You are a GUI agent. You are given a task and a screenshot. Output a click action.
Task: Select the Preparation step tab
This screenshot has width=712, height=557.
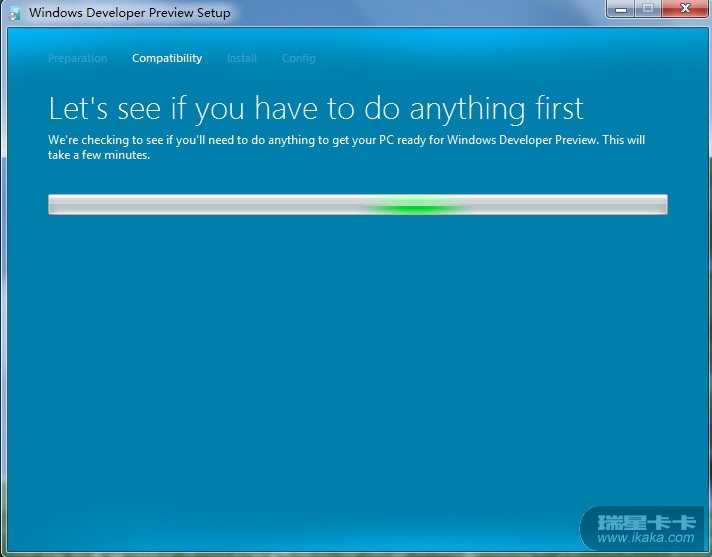click(78, 58)
